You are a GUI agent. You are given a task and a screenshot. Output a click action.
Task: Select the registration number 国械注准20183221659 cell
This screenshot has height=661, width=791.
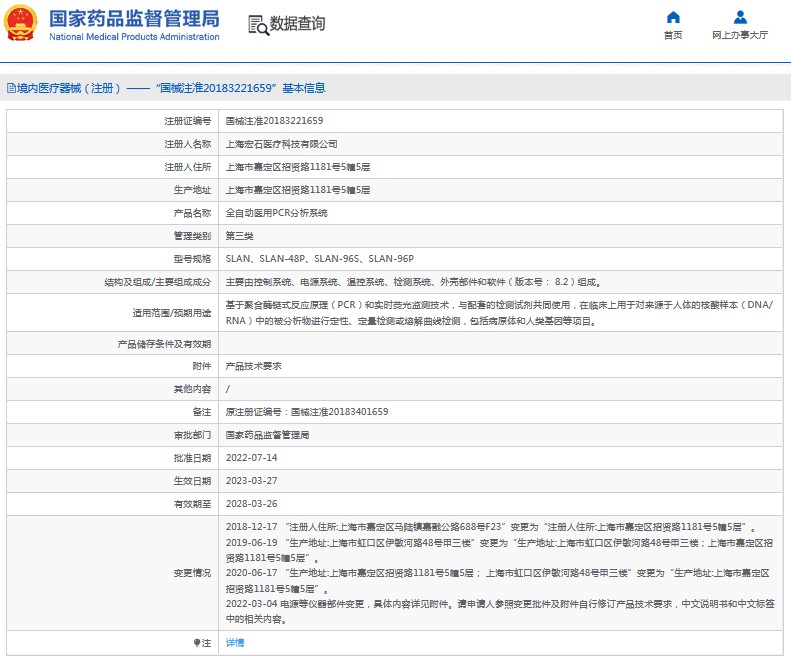pyautogui.click(x=274, y=120)
